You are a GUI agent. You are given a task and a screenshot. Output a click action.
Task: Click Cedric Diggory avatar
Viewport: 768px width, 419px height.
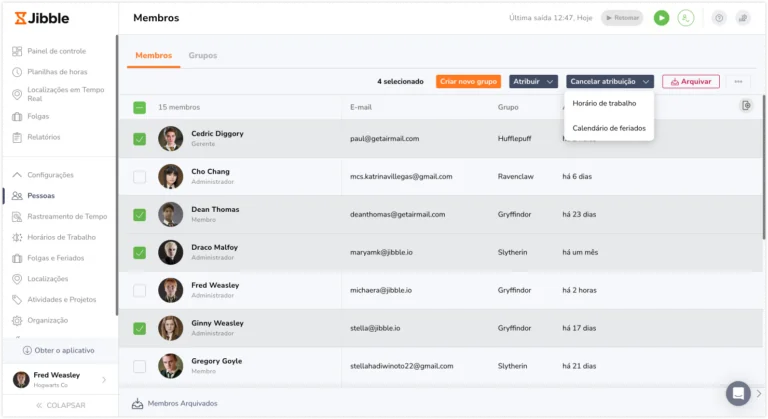click(170, 139)
